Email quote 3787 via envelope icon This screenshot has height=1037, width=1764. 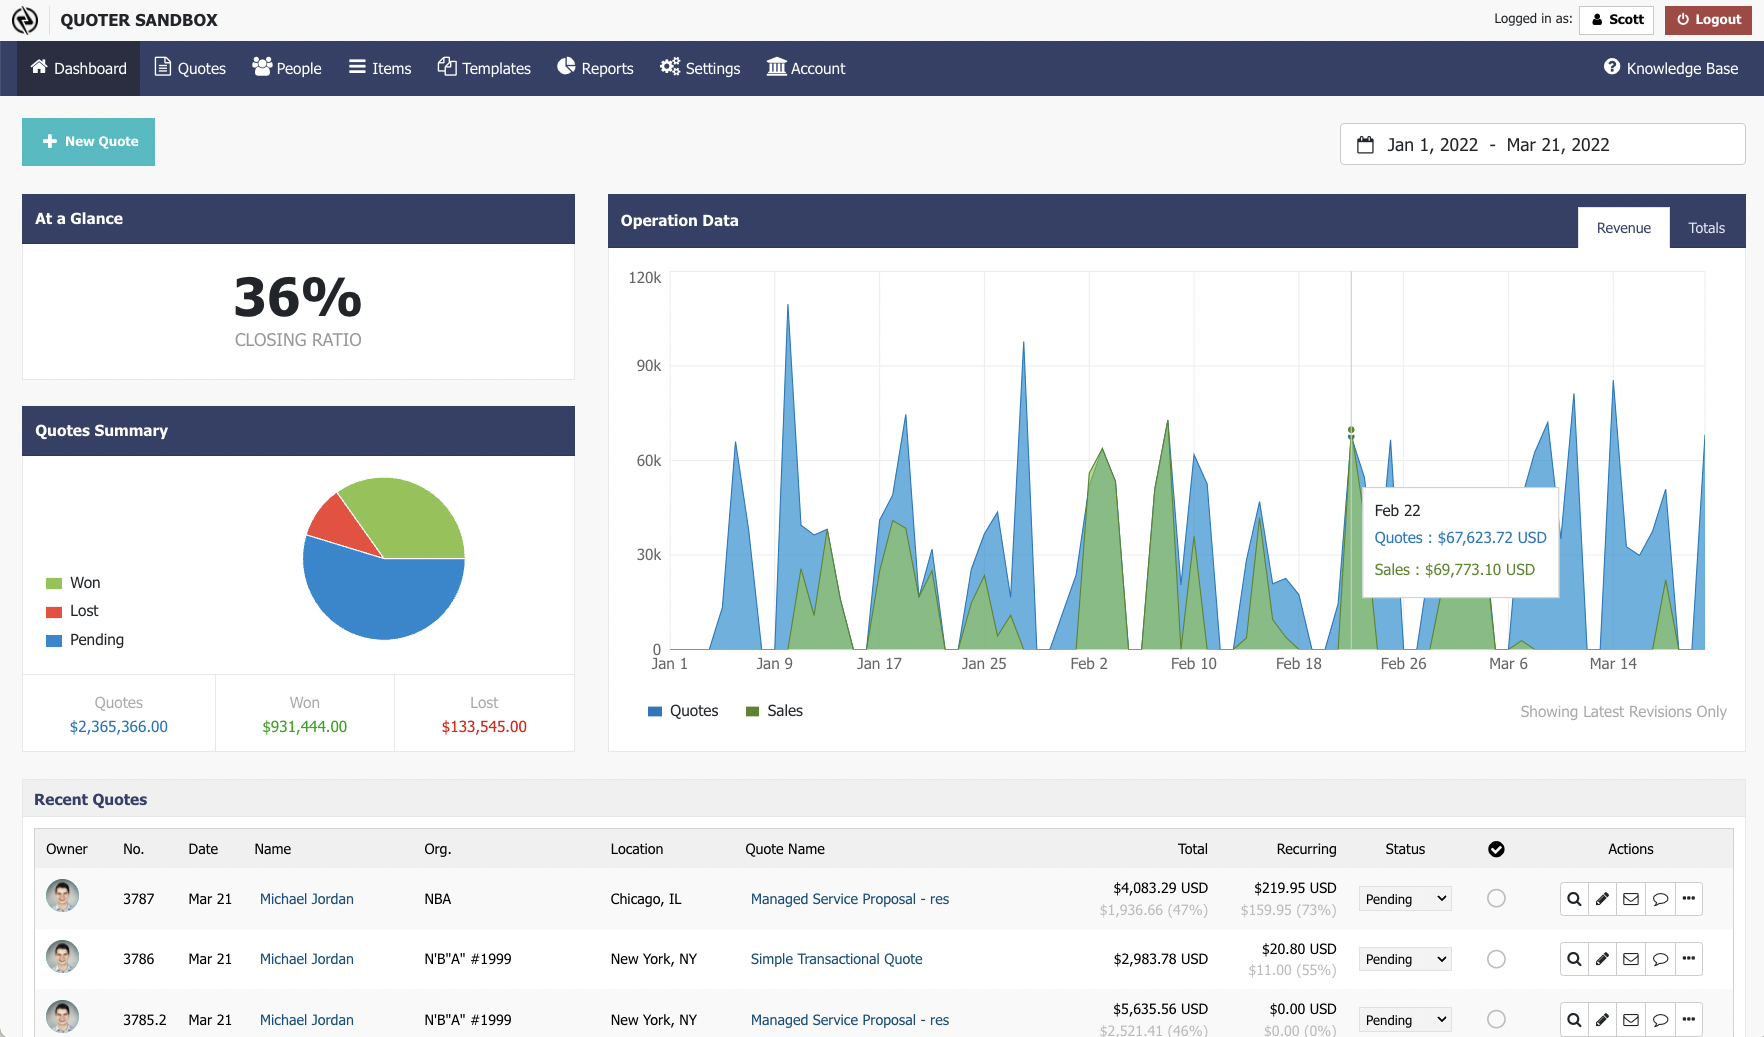[1631, 899]
